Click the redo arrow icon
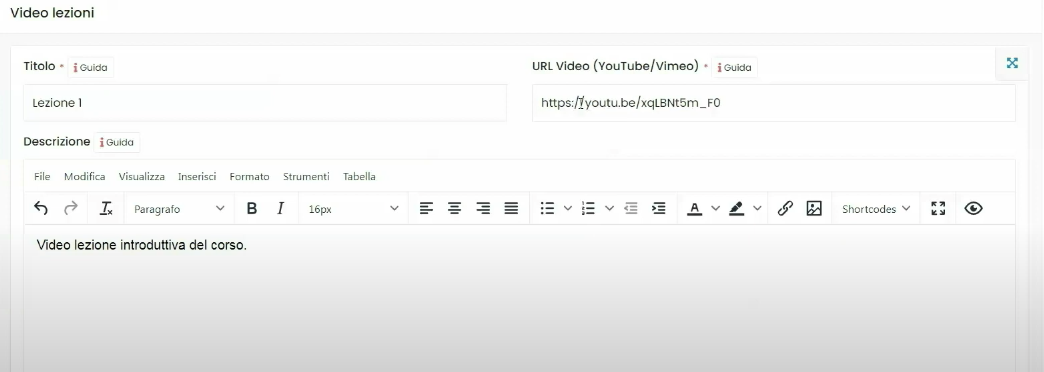This screenshot has height=372, width=1044. 71,209
